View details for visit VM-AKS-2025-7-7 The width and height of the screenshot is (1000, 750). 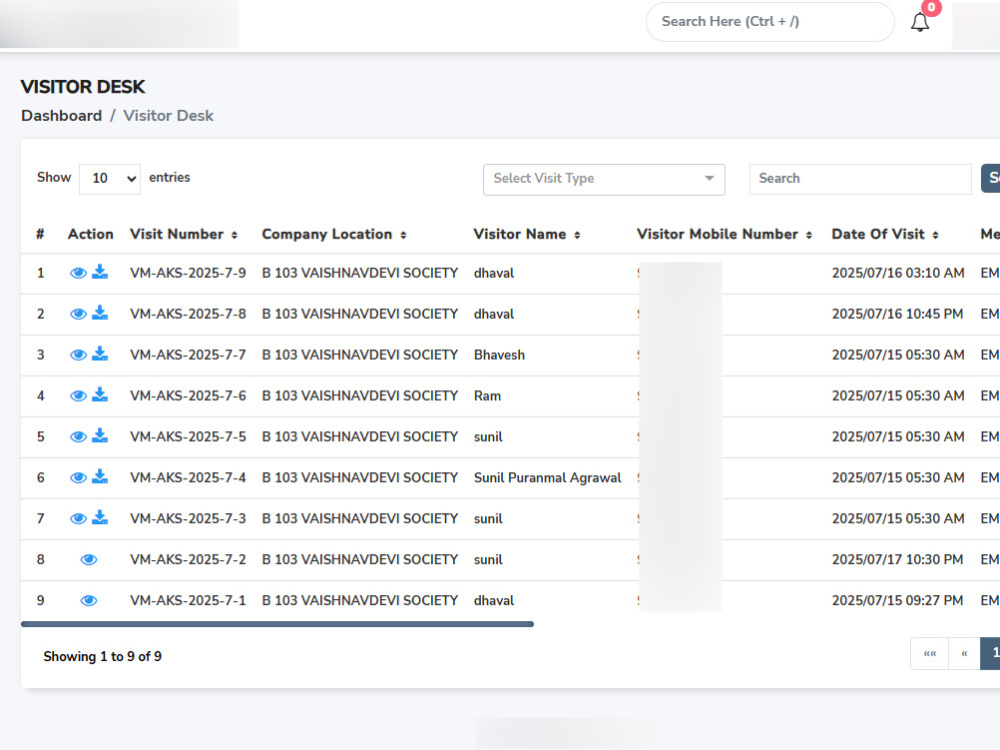(x=78, y=355)
